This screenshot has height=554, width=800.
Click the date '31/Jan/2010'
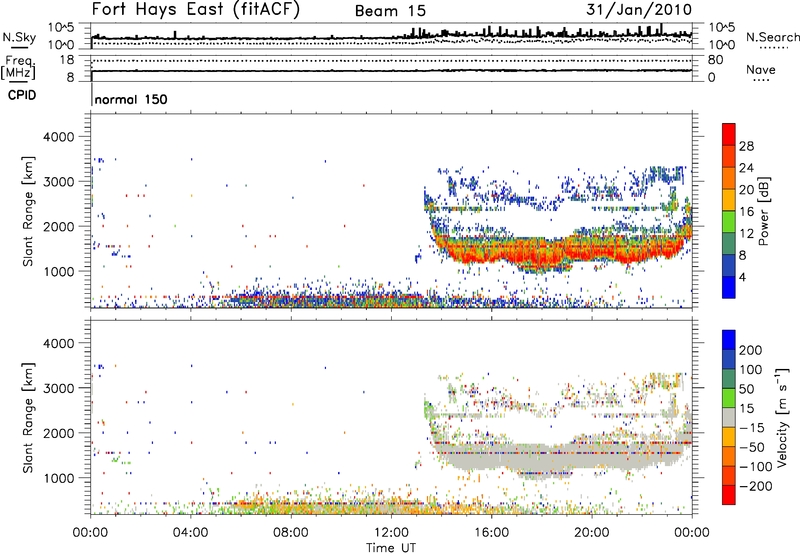tap(639, 9)
